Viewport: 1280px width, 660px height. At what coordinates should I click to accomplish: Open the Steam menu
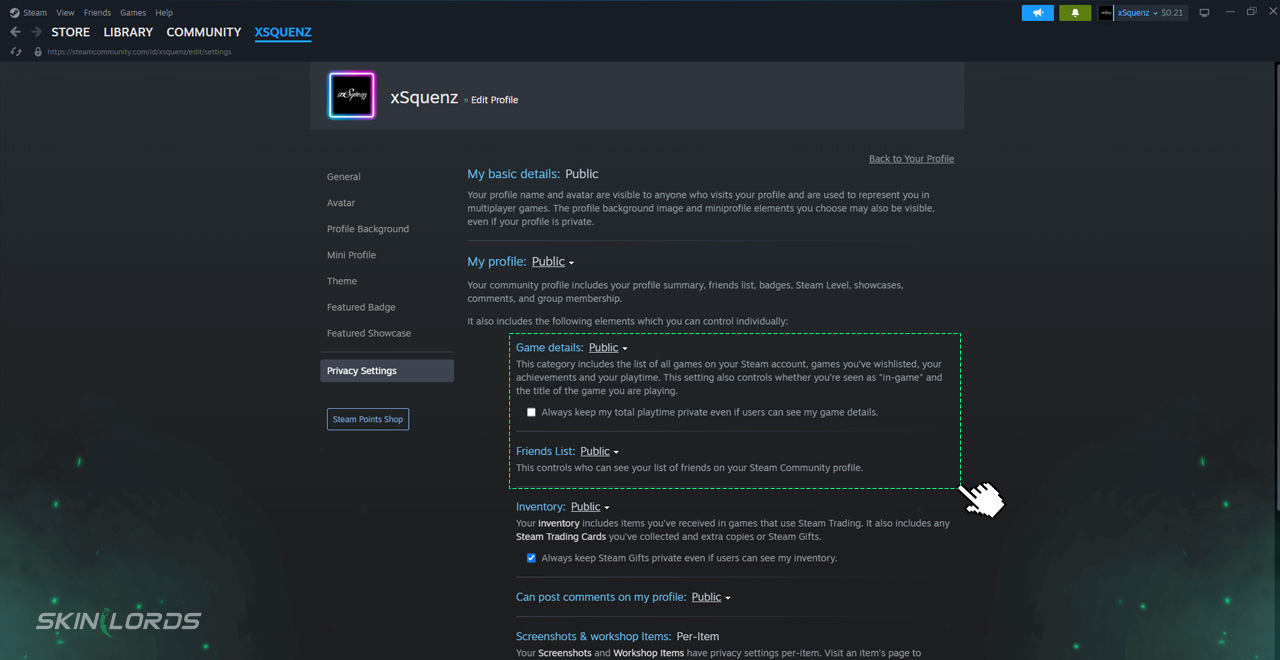(x=35, y=13)
